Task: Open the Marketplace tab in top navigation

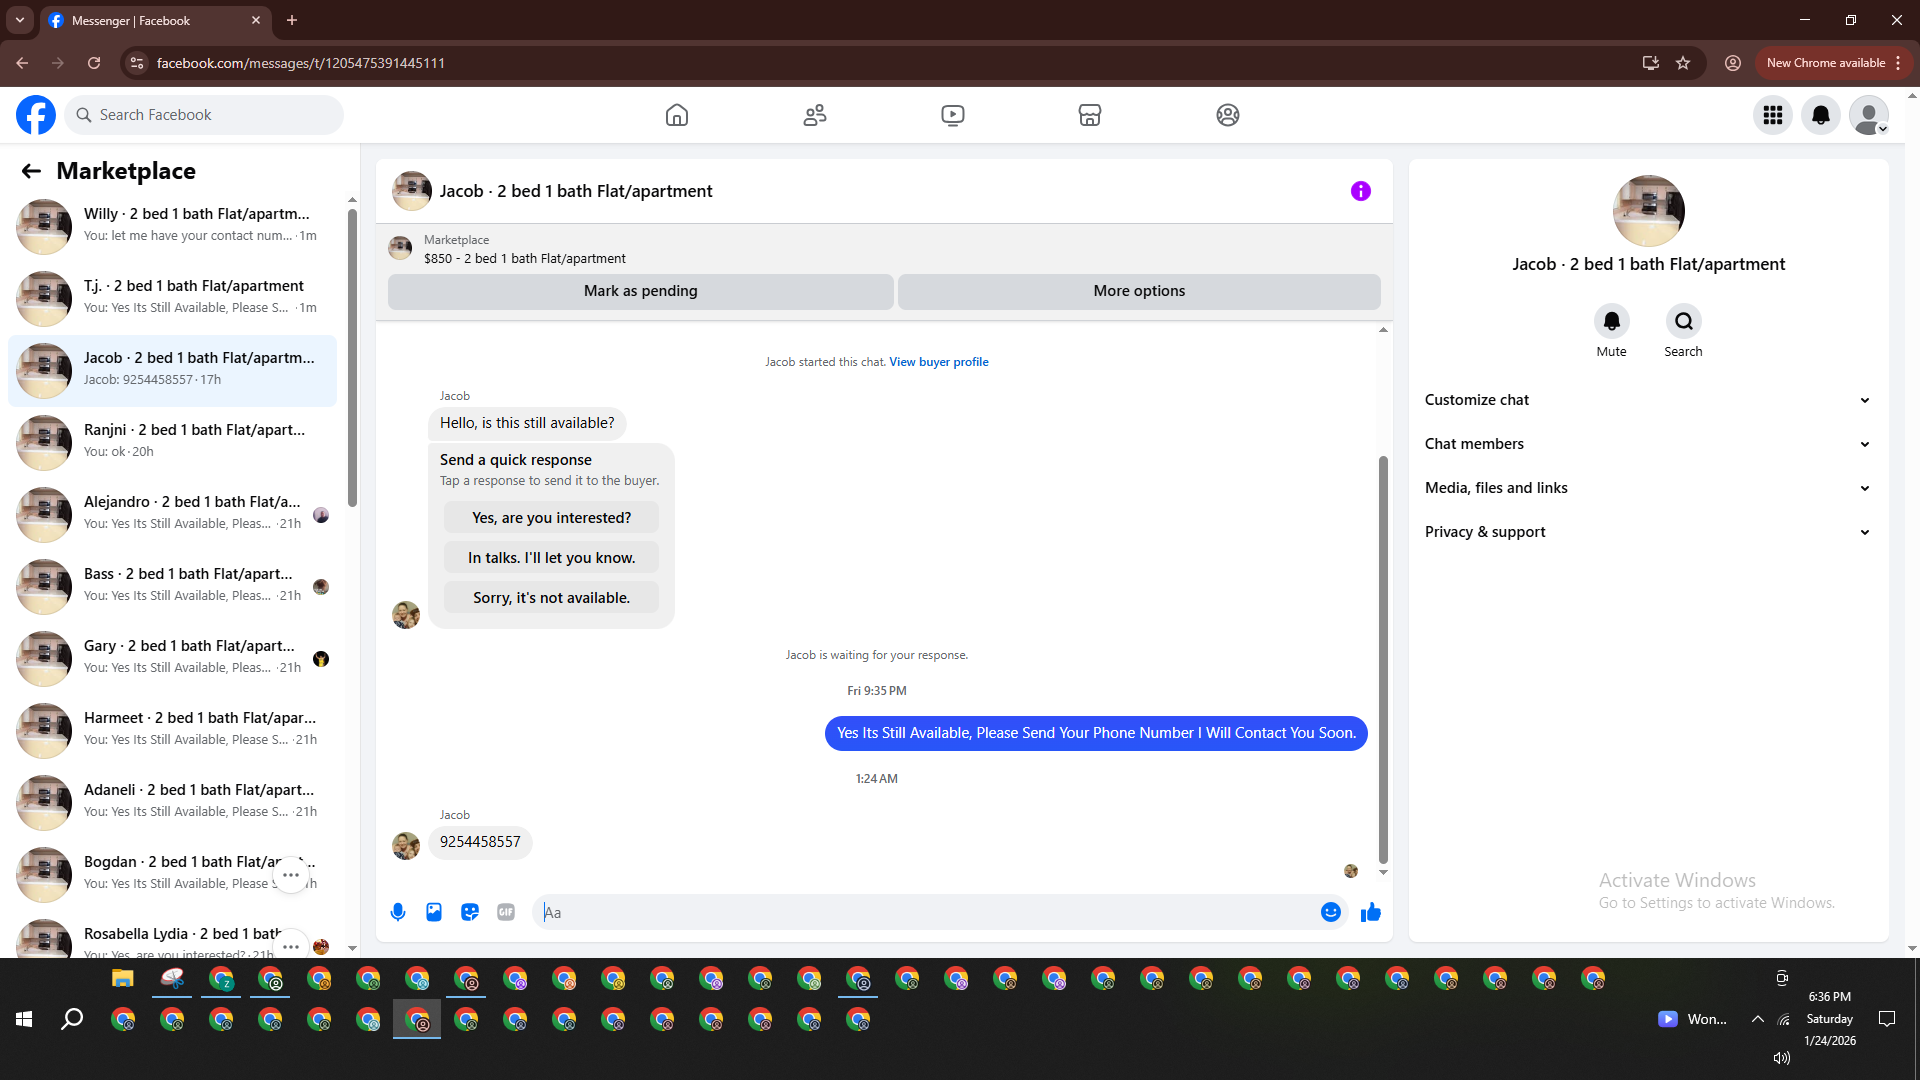Action: (1089, 115)
